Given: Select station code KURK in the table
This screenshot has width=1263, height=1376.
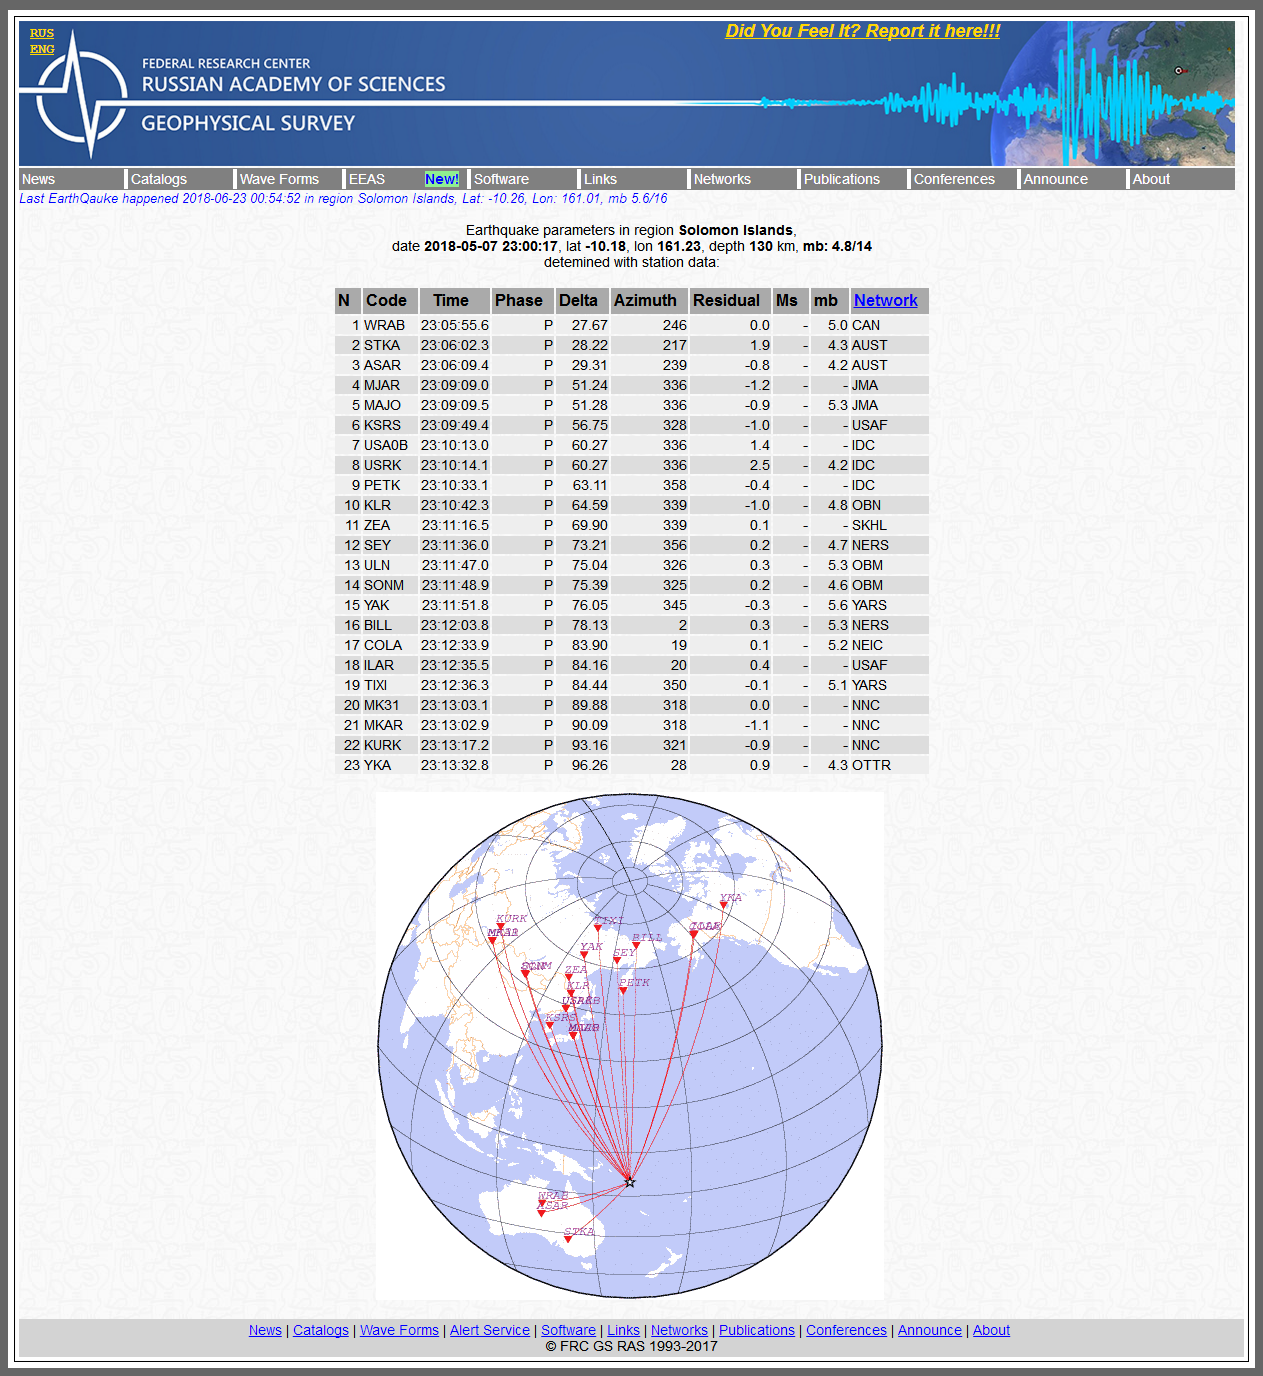Looking at the screenshot, I should (x=382, y=745).
